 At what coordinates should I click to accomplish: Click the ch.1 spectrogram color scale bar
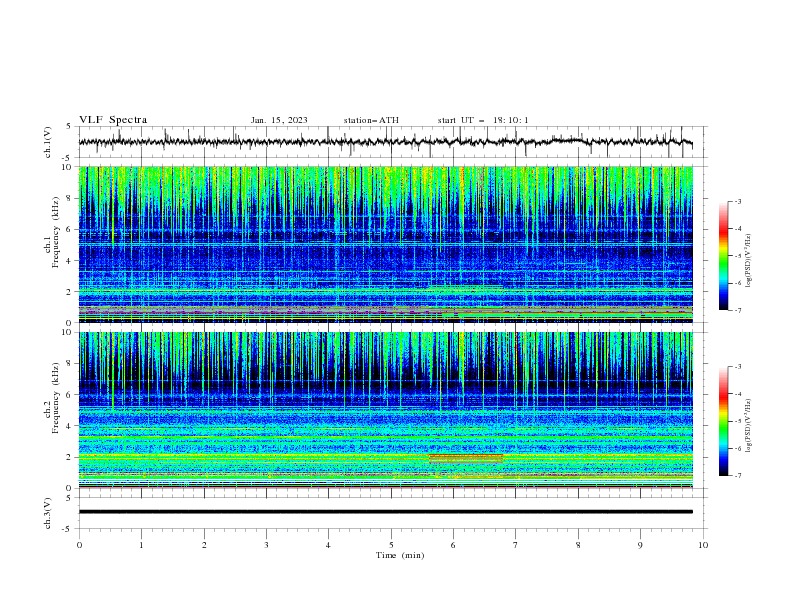coord(724,256)
